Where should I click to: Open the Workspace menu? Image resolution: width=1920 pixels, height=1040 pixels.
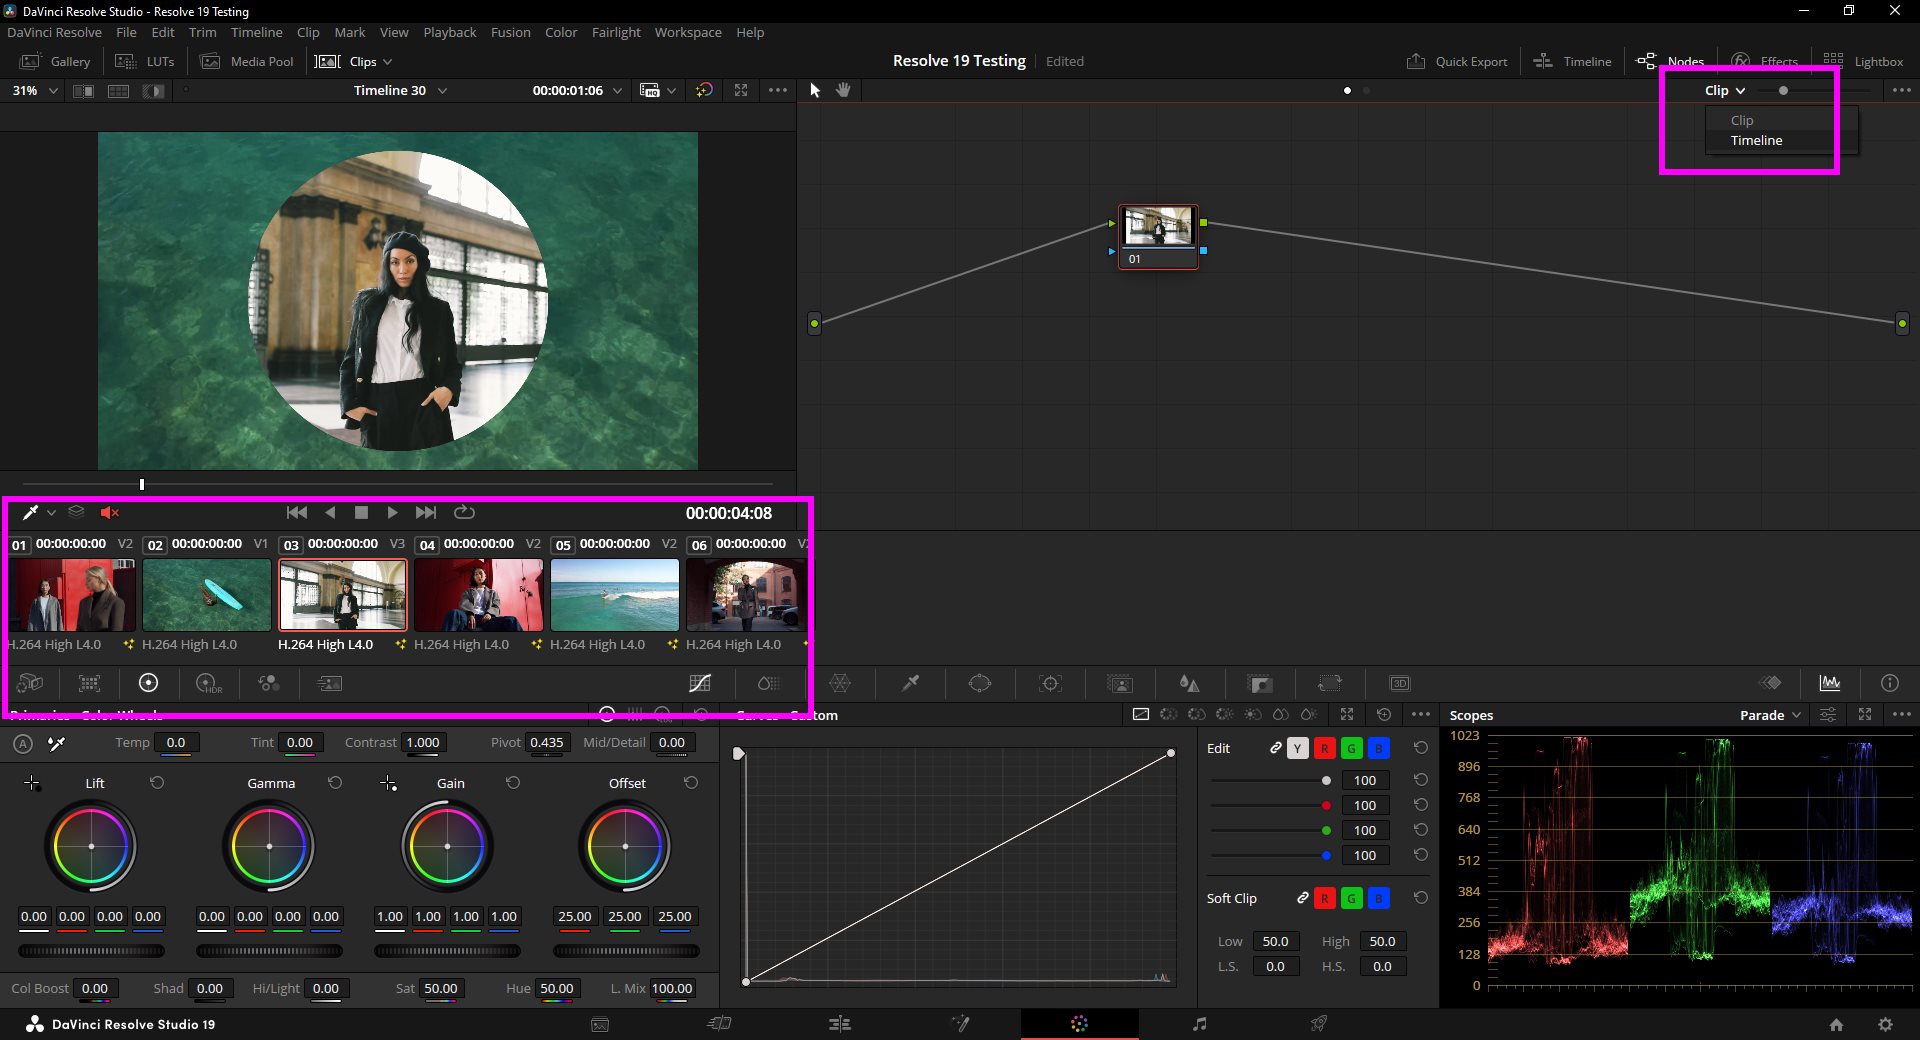[688, 32]
